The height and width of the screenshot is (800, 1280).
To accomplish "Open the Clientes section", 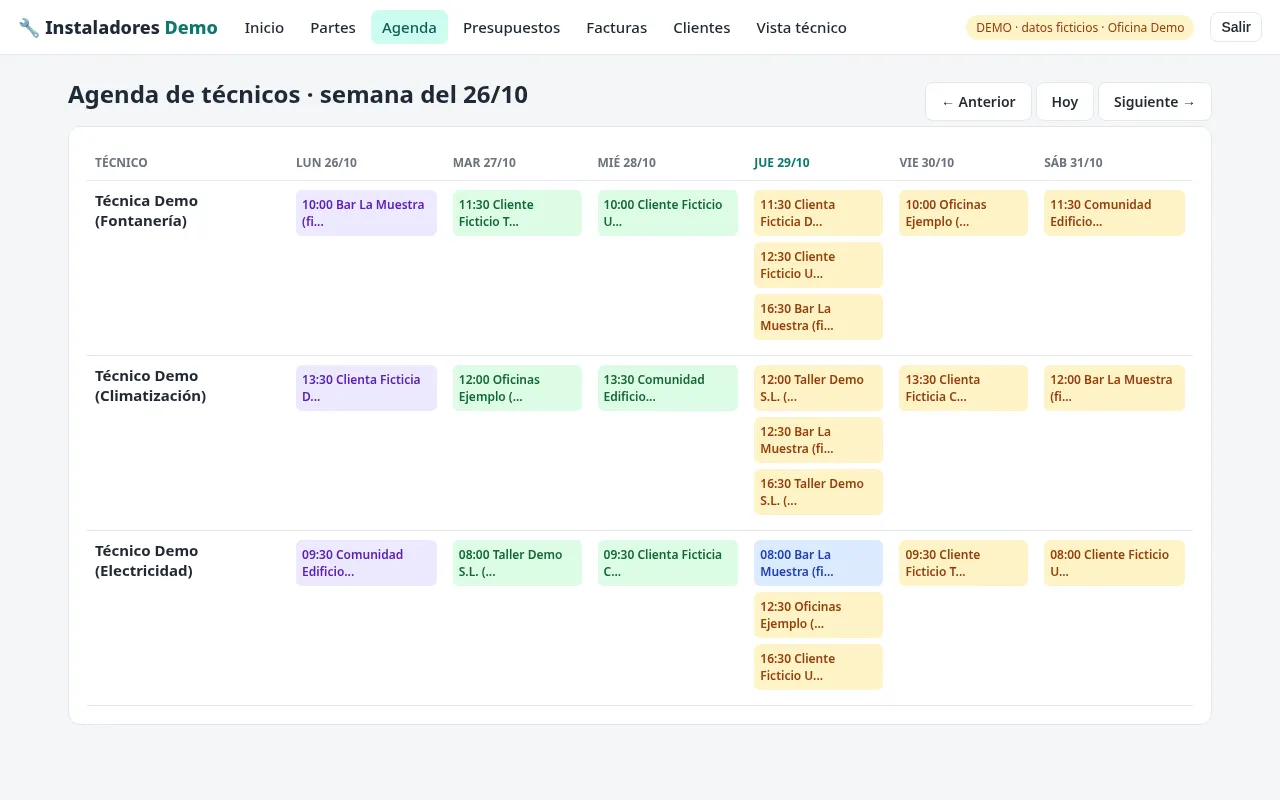I will [x=701, y=28].
